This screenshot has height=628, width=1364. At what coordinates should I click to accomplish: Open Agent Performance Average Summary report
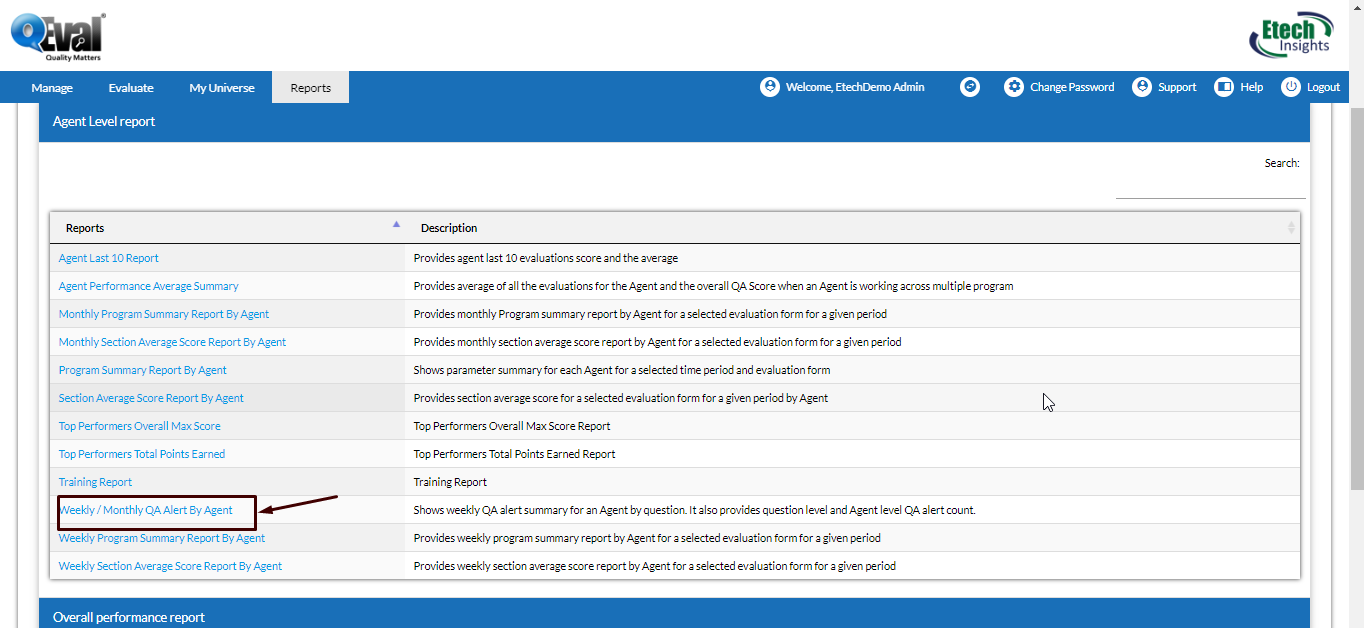pos(149,286)
